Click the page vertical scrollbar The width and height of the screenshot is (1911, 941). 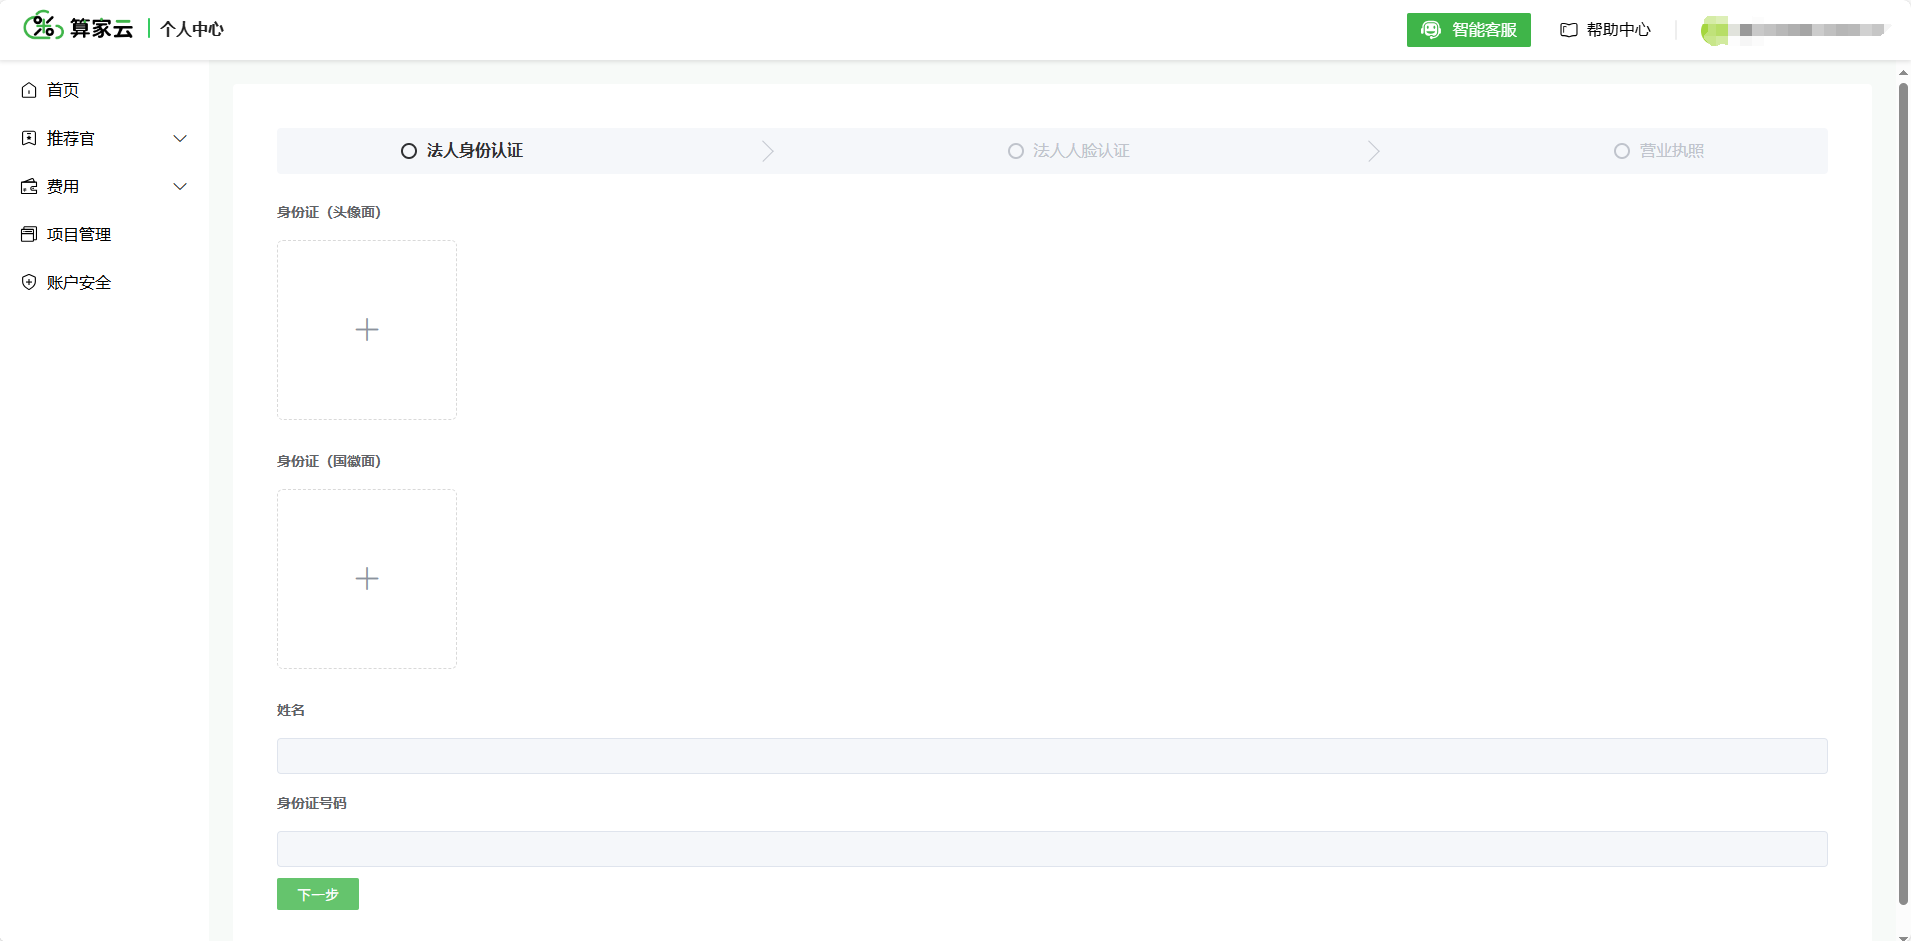pos(1903,494)
